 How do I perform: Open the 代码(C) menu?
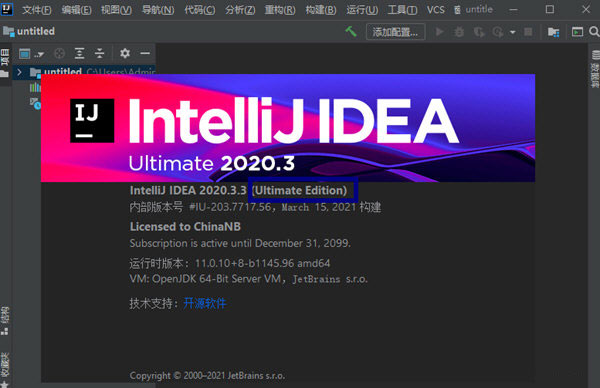coord(199,10)
